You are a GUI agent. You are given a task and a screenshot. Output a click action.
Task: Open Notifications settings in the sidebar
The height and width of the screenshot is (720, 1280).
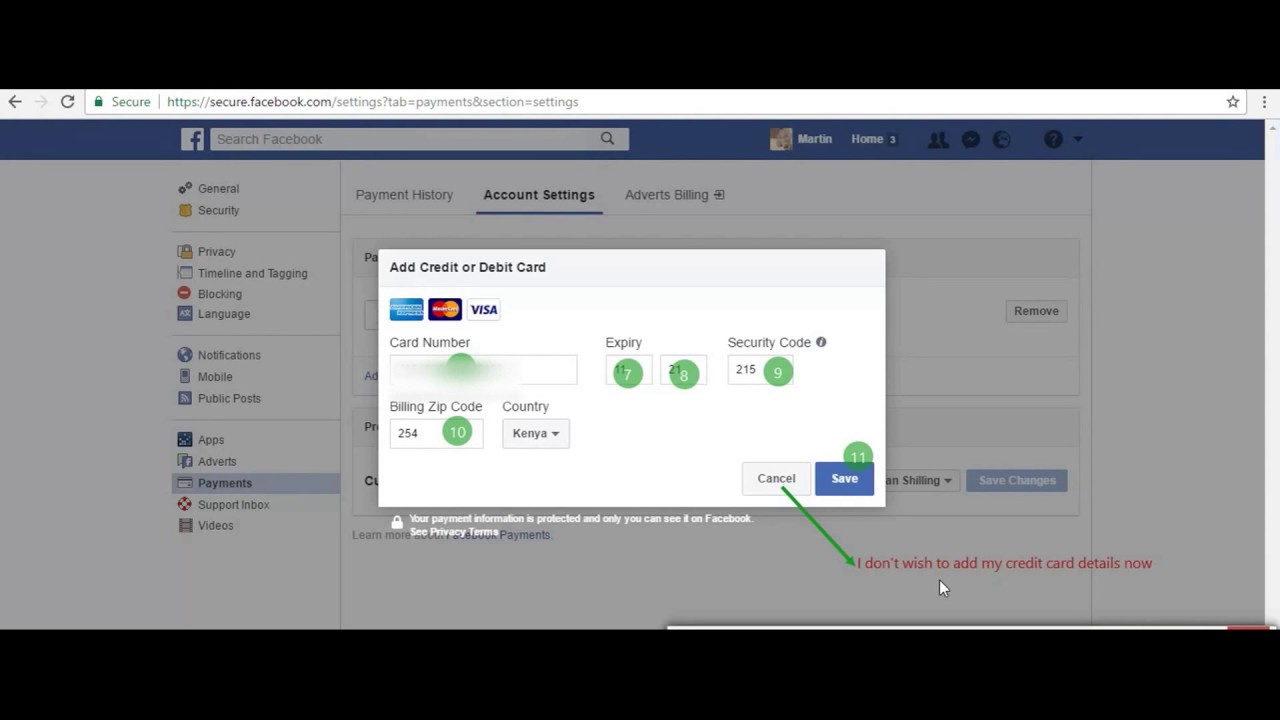[229, 355]
